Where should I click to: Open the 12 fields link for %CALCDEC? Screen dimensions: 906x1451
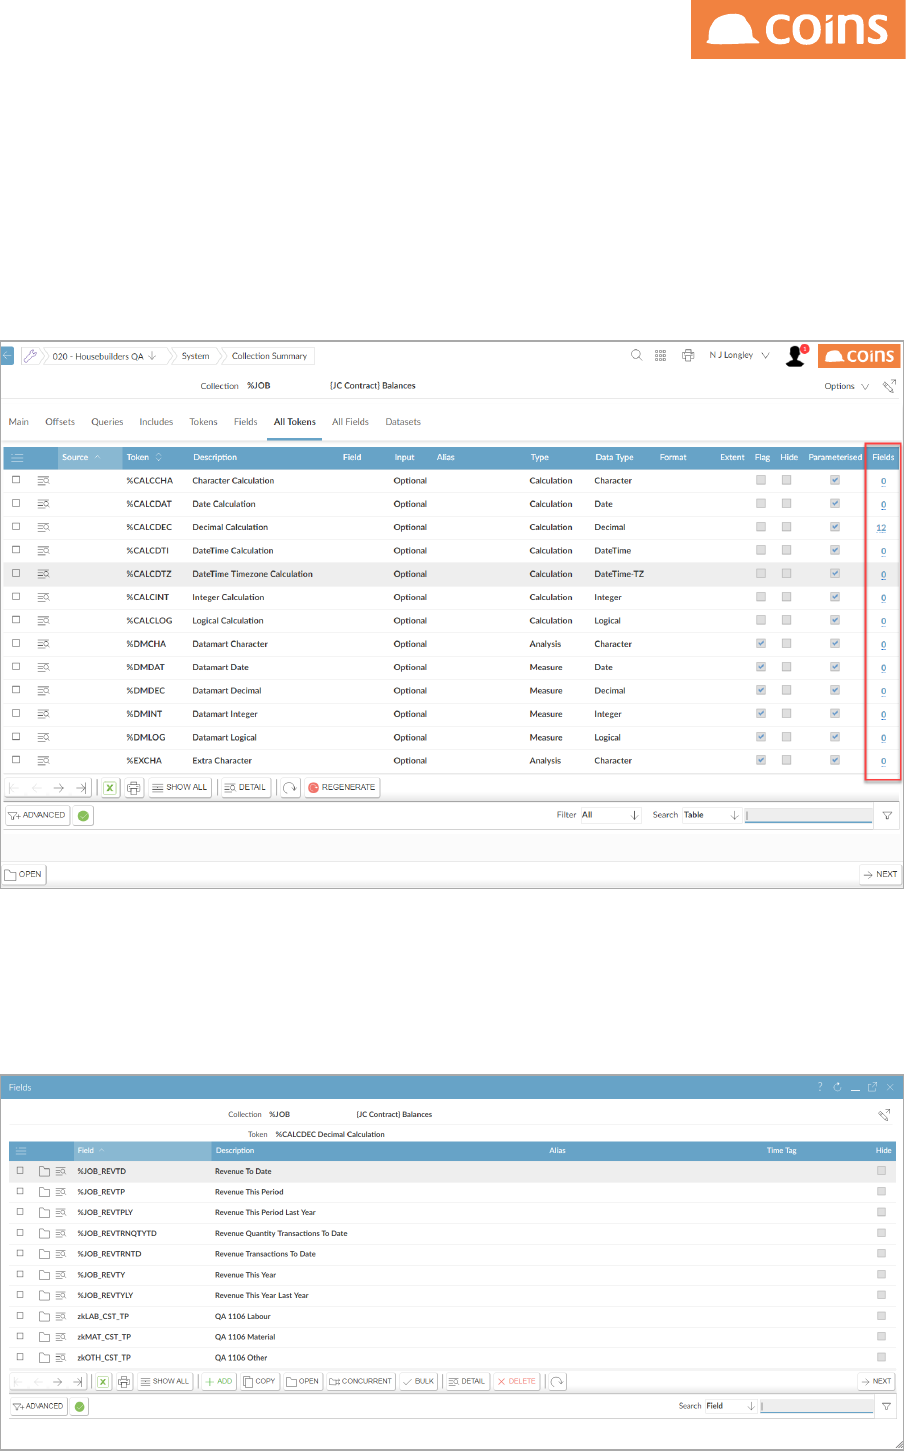(881, 528)
